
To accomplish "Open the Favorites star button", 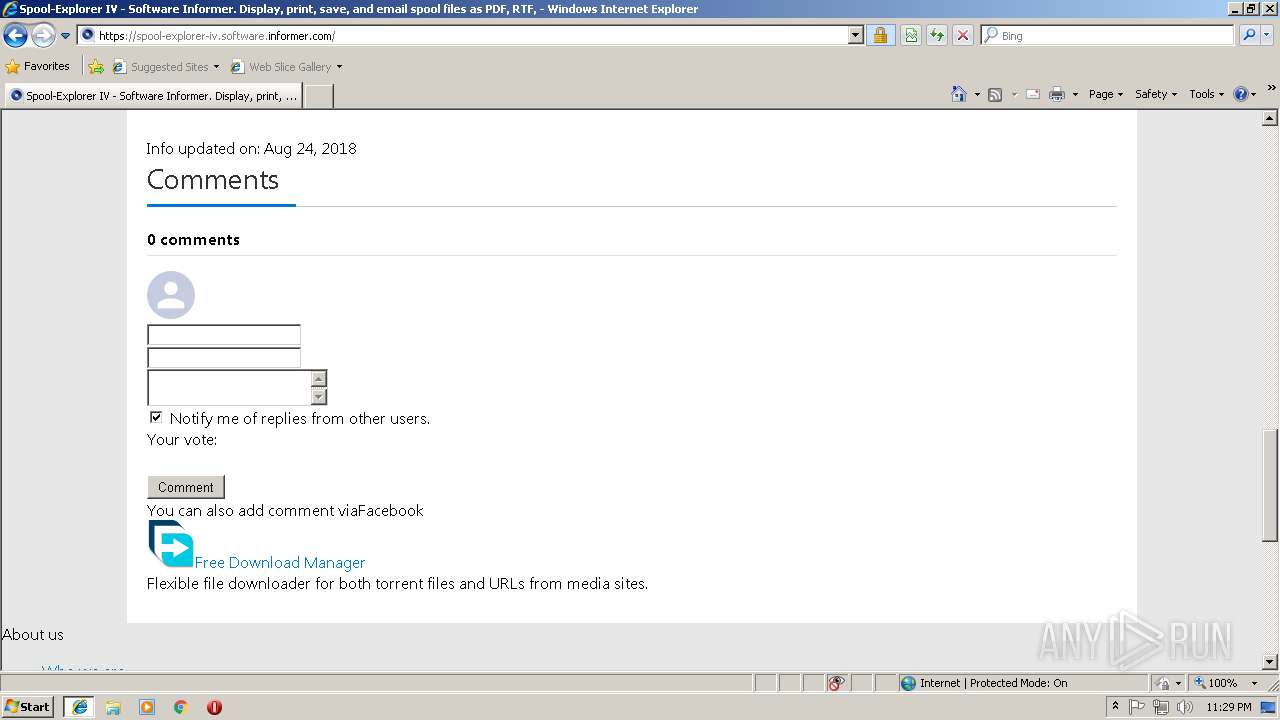I will click(x=38, y=66).
